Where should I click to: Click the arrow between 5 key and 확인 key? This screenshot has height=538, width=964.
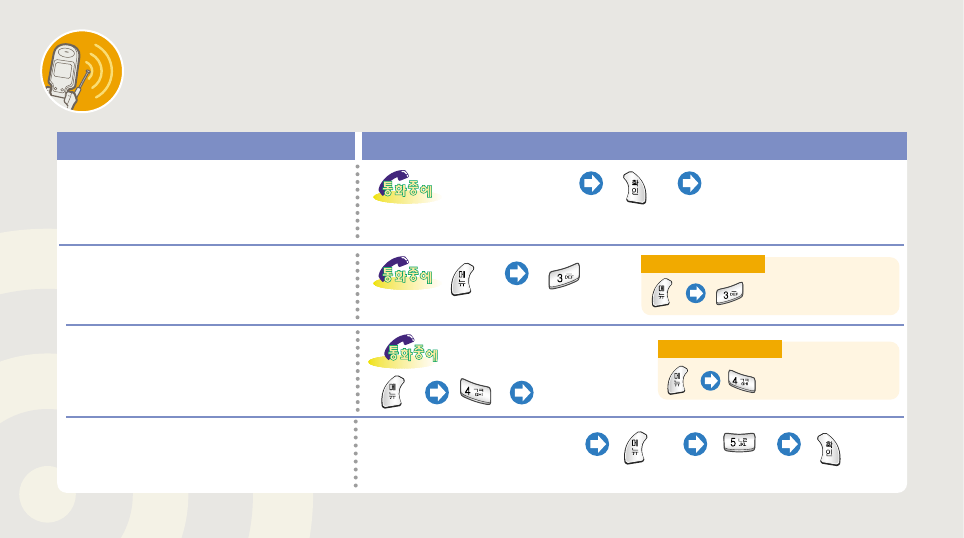789,443
